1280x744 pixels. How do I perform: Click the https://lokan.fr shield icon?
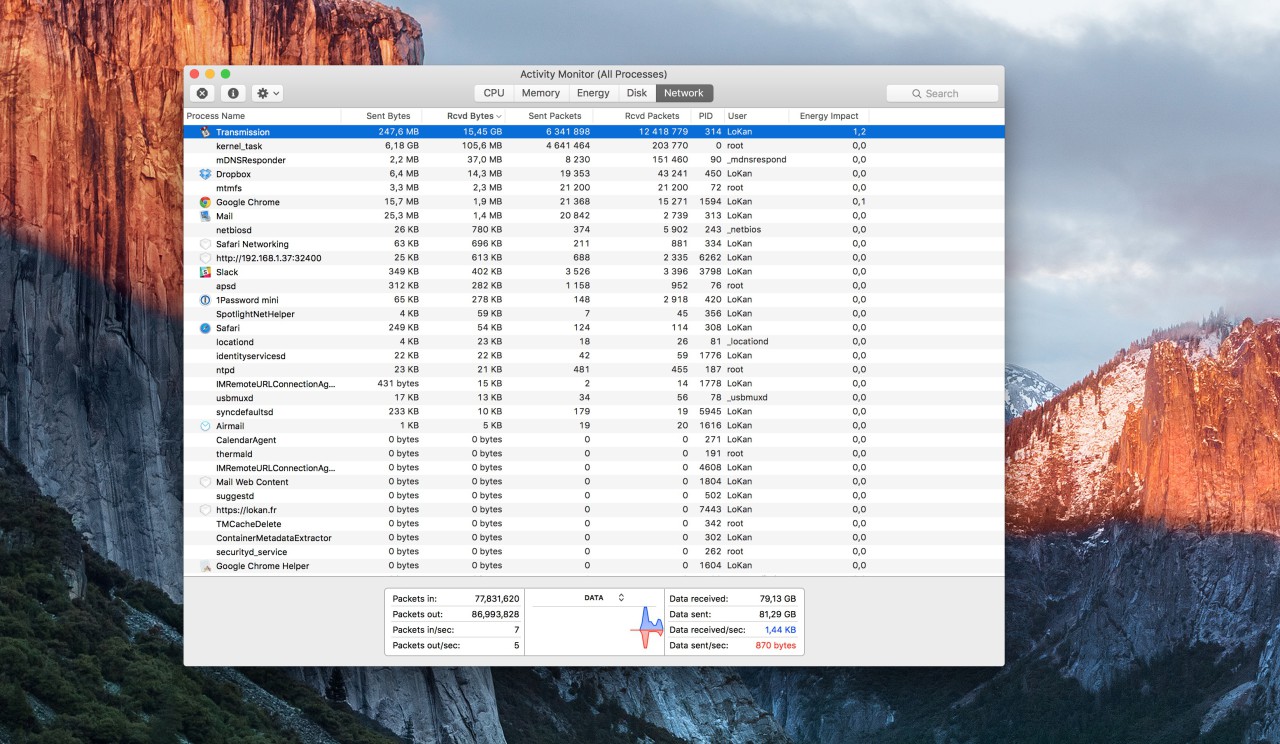(205, 510)
